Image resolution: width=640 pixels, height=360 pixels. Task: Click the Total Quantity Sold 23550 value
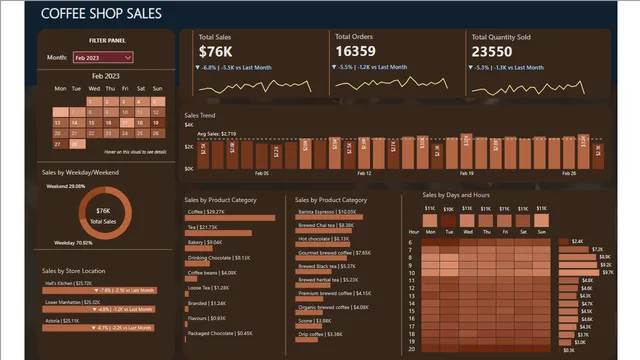(492, 52)
